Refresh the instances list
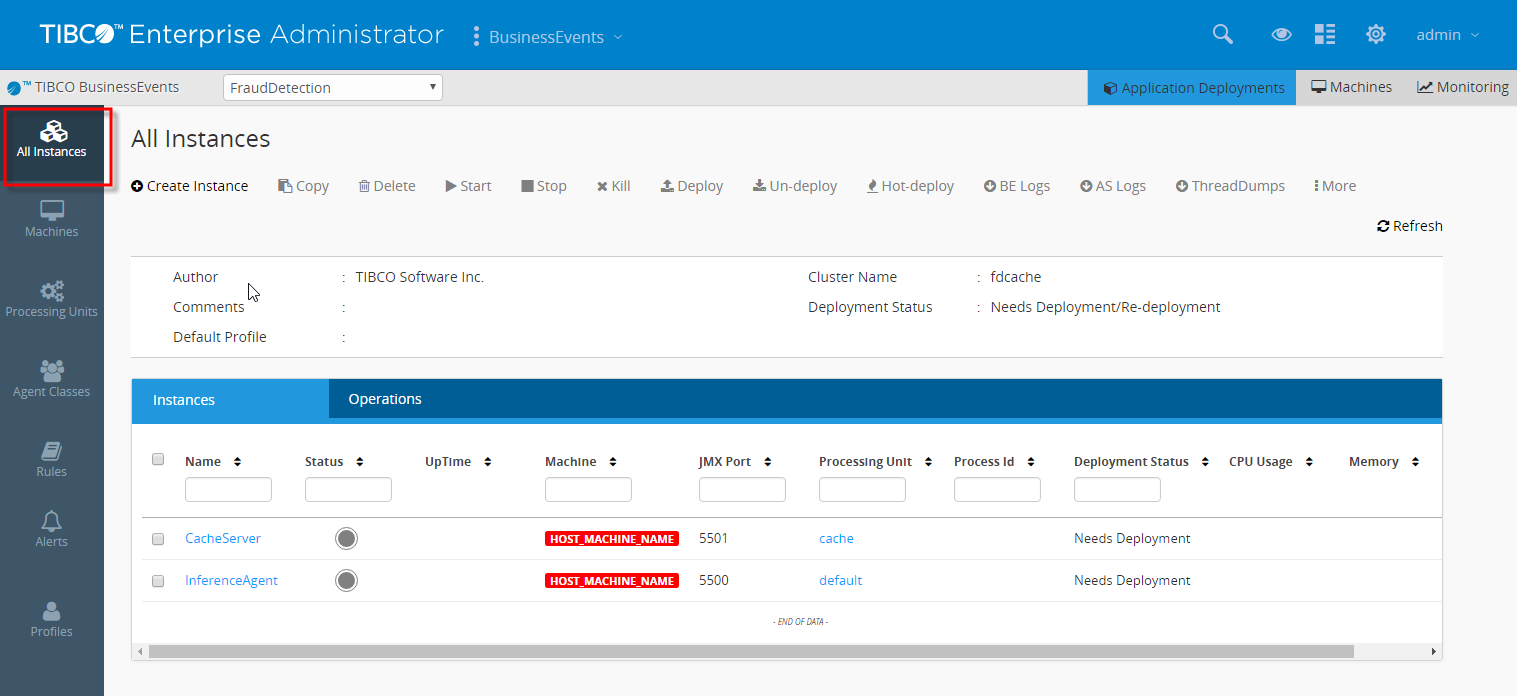Viewport: 1517px width, 696px height. click(1410, 226)
